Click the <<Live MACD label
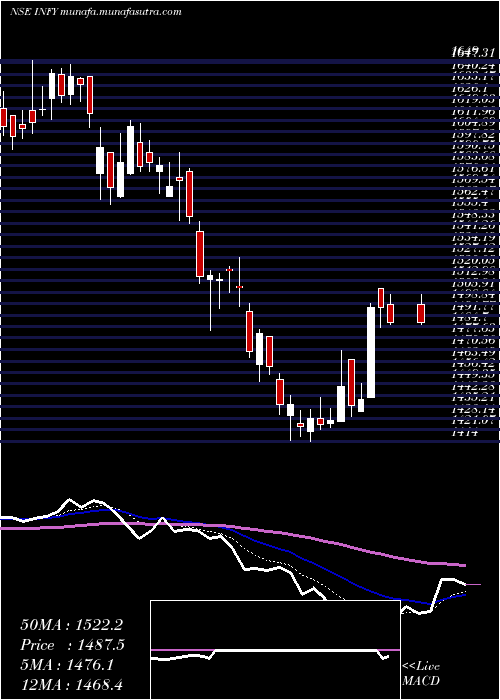The image size is (500, 700). (x=421, y=674)
